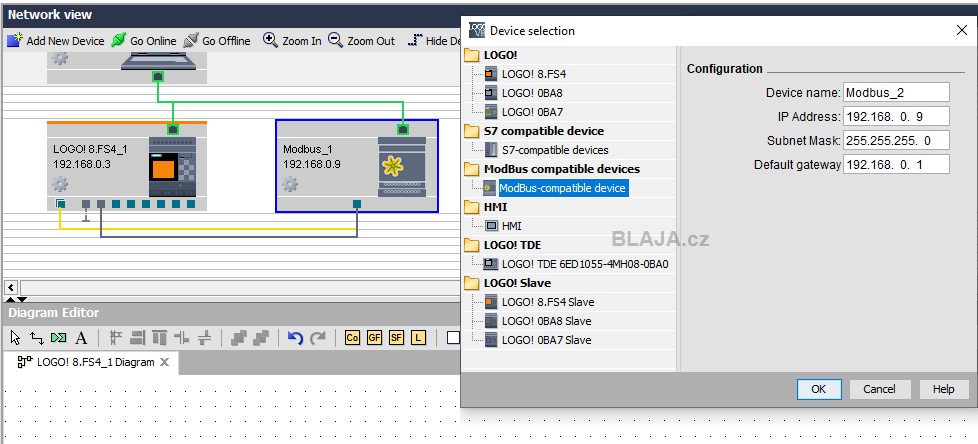Select S7-compatible devices tree entry
Screen dimensions: 978x444
(x=555, y=150)
